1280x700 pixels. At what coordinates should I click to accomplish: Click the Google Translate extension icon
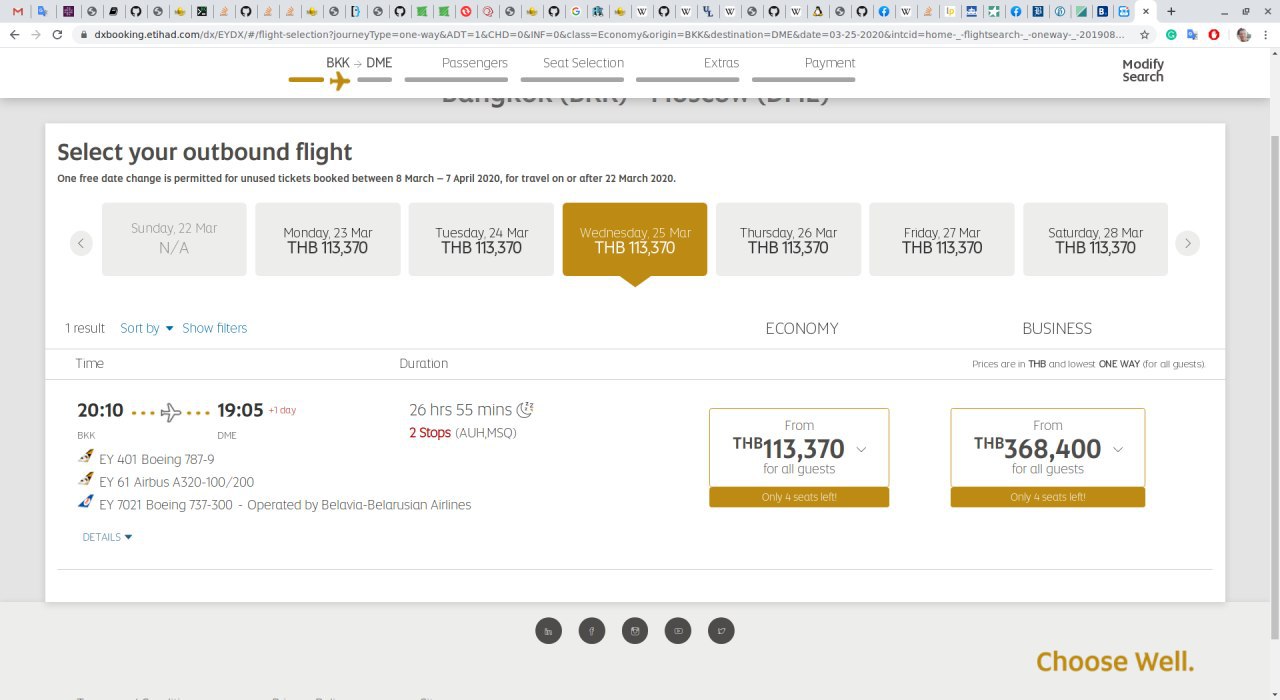point(1192,34)
